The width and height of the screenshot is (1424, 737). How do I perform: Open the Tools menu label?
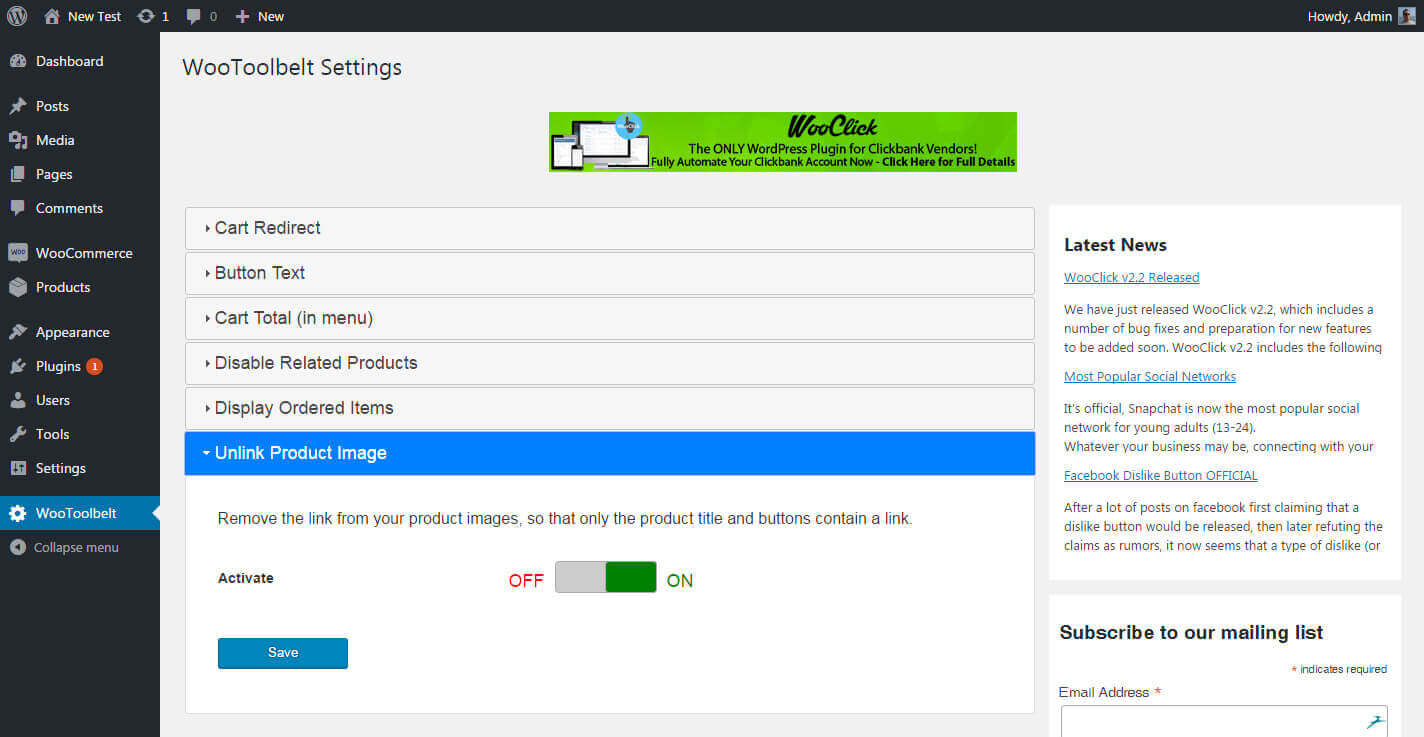click(52, 434)
